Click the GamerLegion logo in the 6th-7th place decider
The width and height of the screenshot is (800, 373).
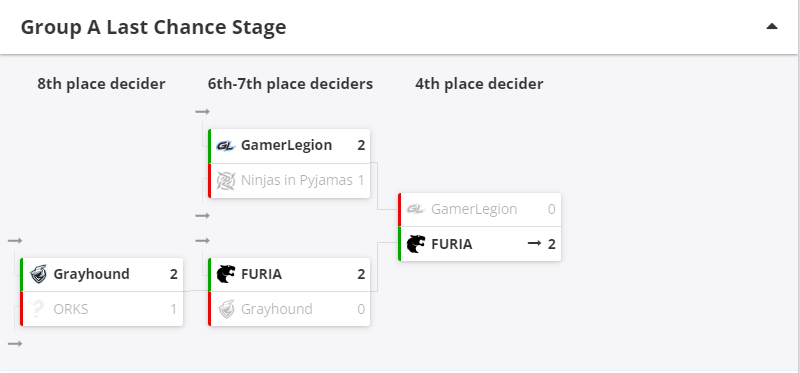click(225, 146)
